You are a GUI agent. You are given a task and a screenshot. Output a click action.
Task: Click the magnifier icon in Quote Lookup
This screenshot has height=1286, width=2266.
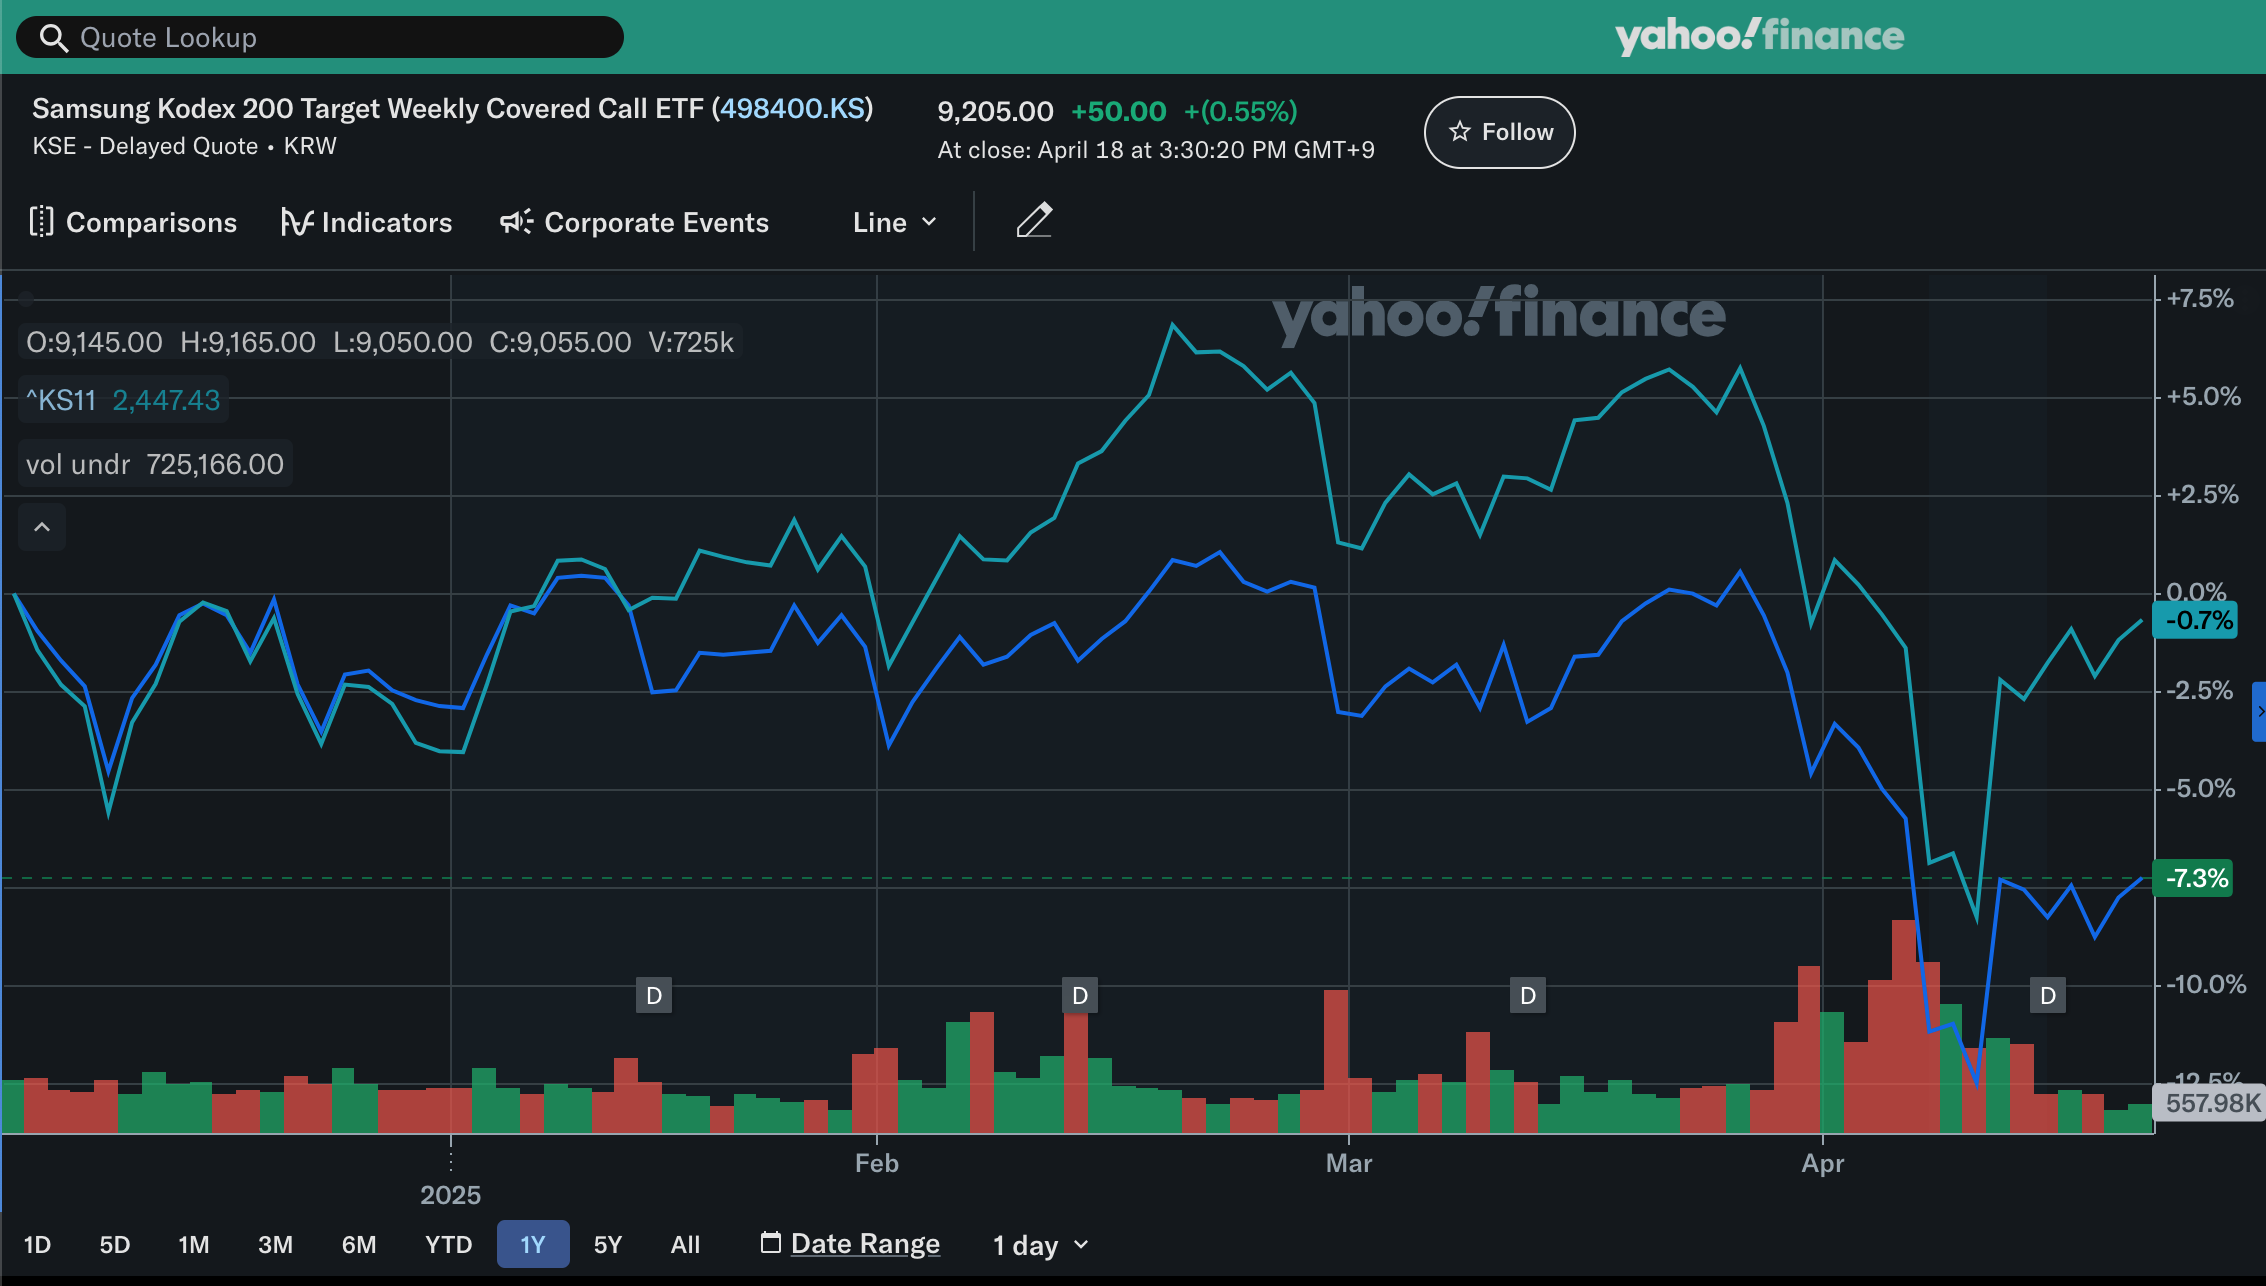click(53, 38)
